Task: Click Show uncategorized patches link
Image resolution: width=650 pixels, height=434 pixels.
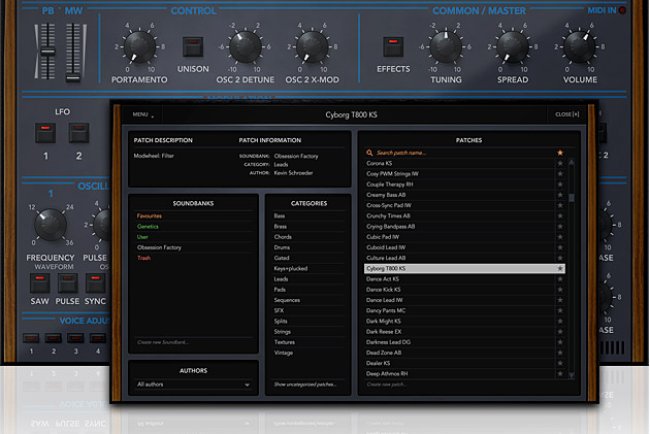Action: click(x=305, y=385)
